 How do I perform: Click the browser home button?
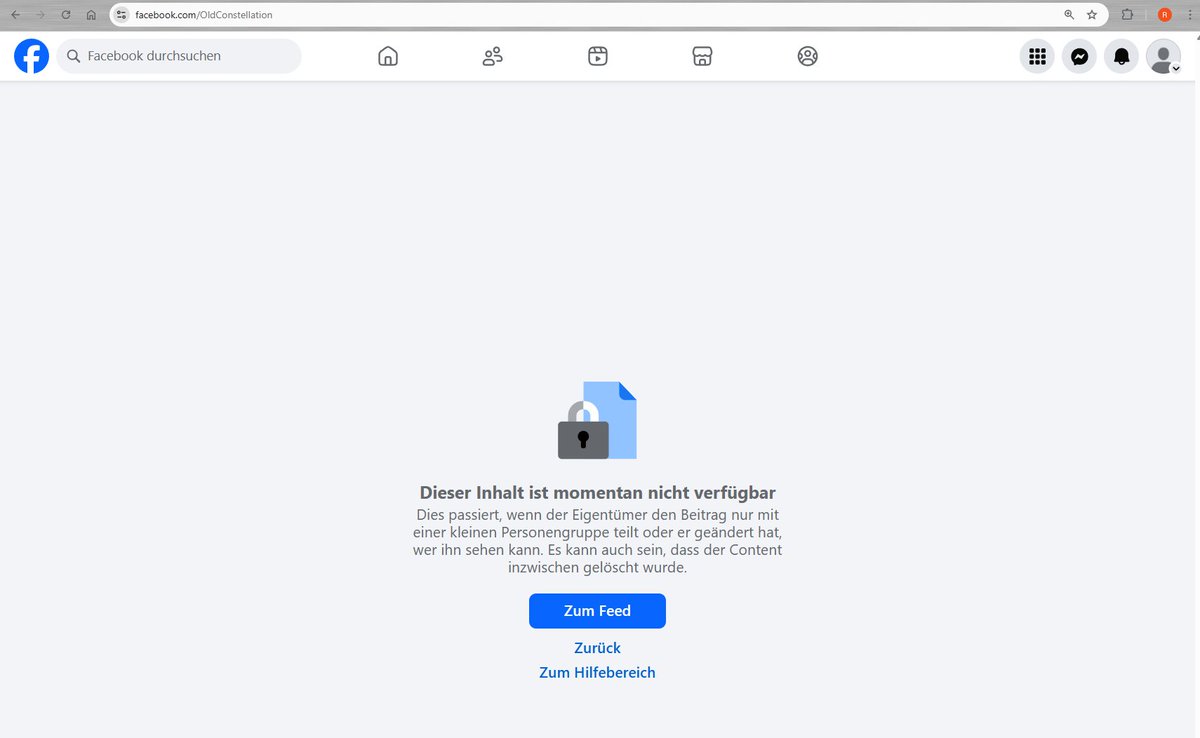click(91, 15)
